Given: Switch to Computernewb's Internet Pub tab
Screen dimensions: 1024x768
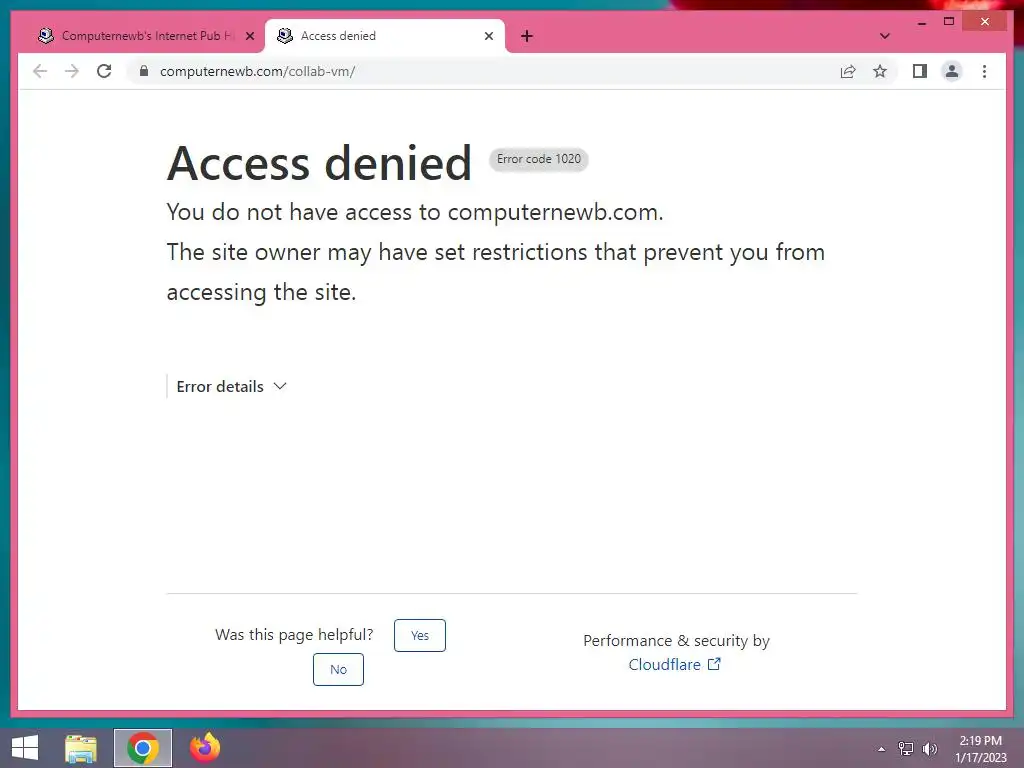Looking at the screenshot, I should (x=140, y=36).
